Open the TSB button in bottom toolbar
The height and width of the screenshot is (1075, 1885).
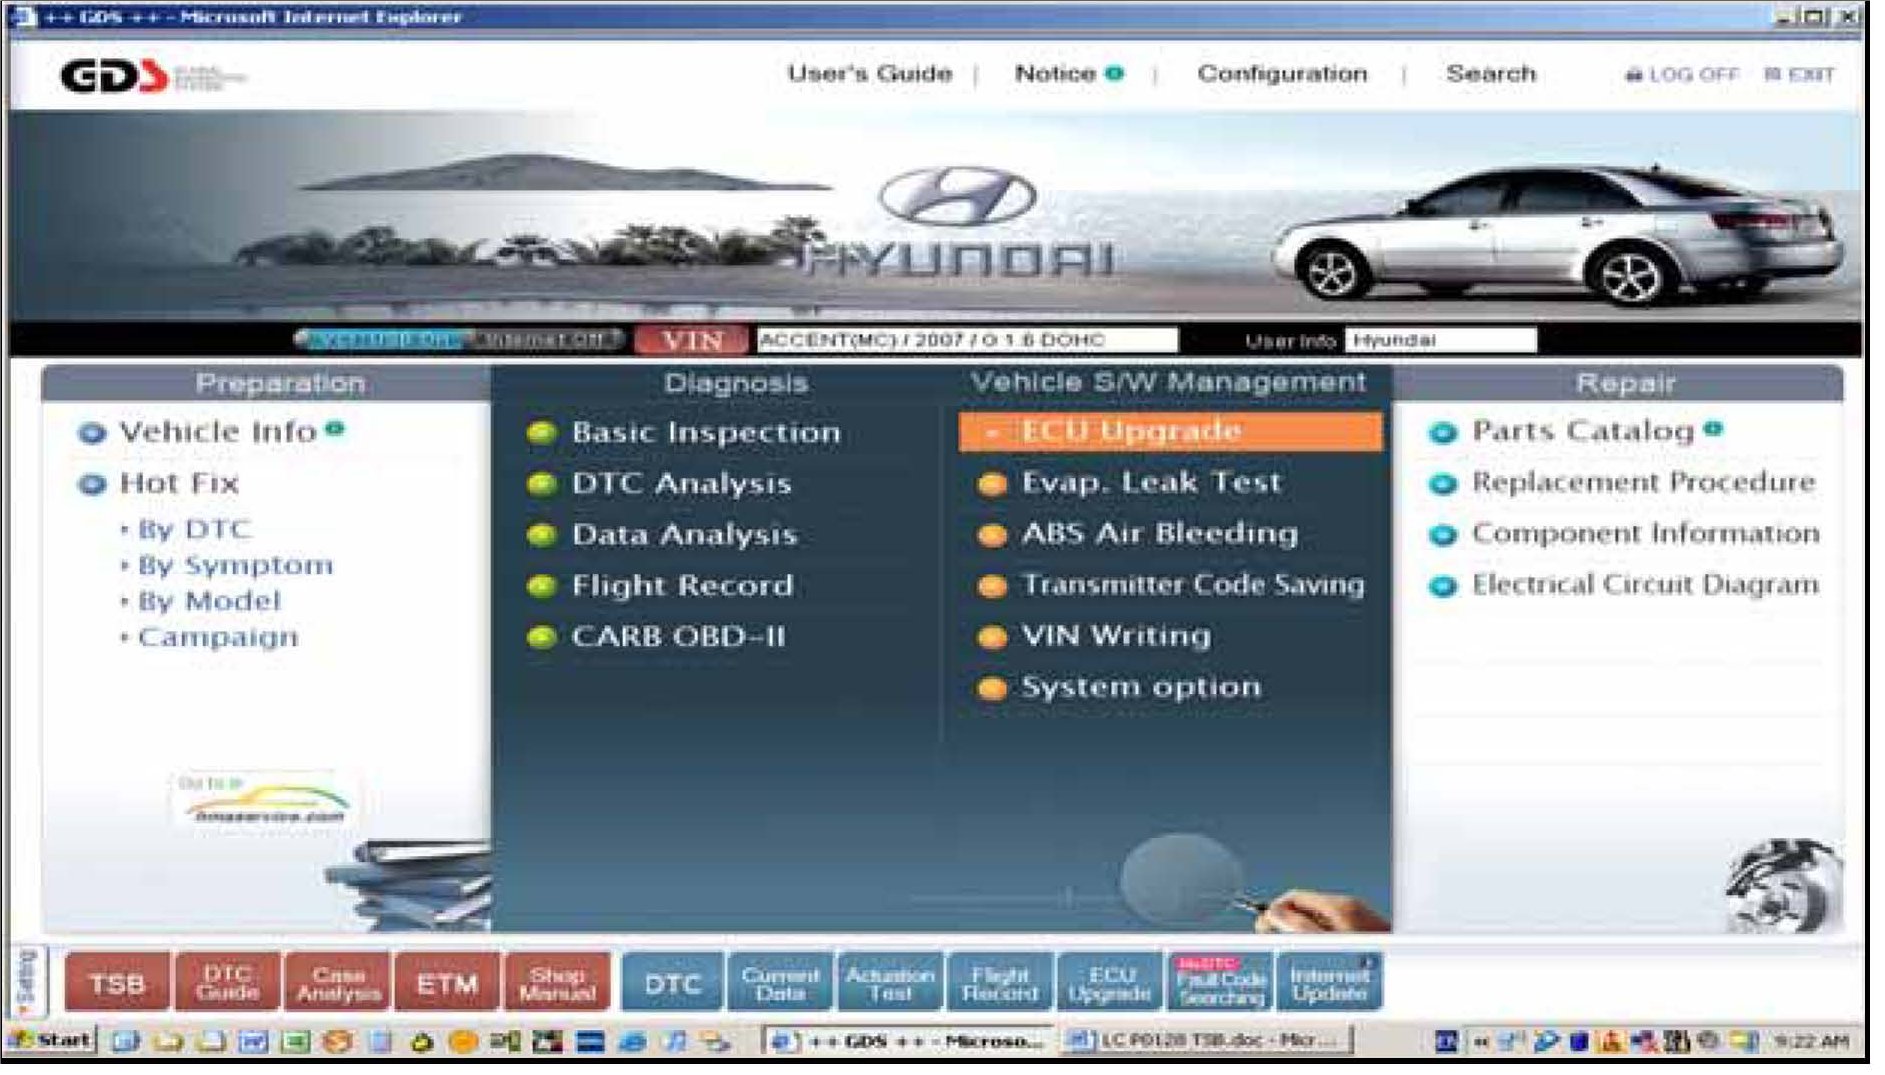pos(117,983)
